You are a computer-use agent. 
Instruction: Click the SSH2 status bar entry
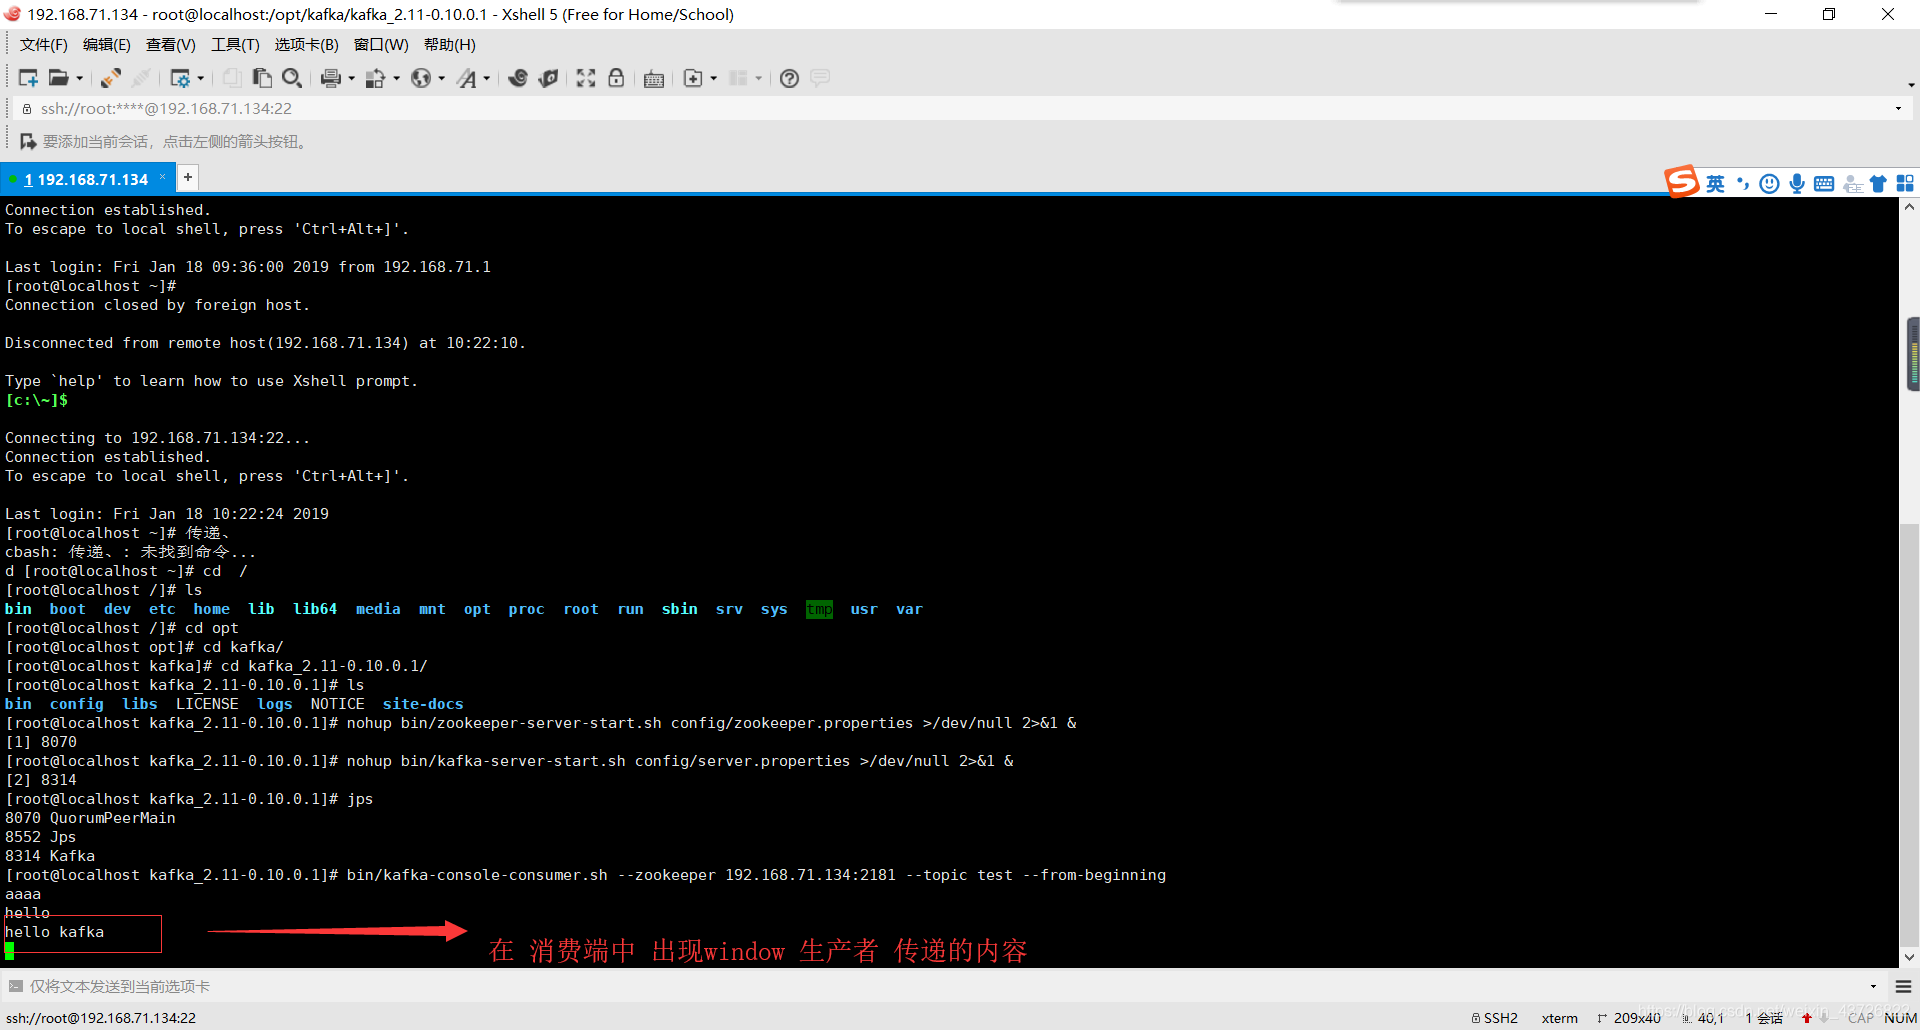point(1495,1018)
